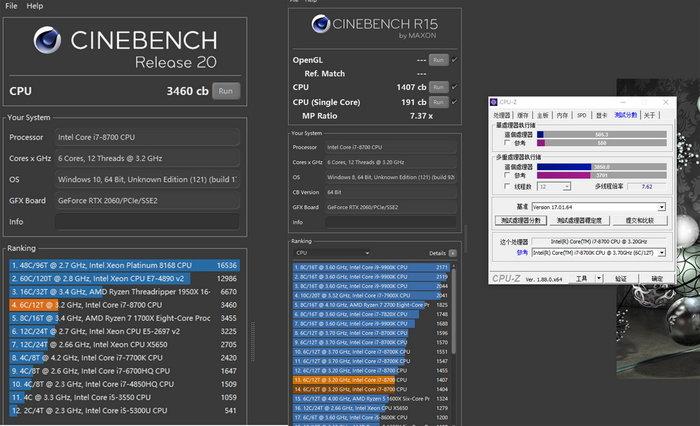Viewport: 700px width, 426px height.
Task: Open the thread count 12 dropdown
Action: coord(567,187)
